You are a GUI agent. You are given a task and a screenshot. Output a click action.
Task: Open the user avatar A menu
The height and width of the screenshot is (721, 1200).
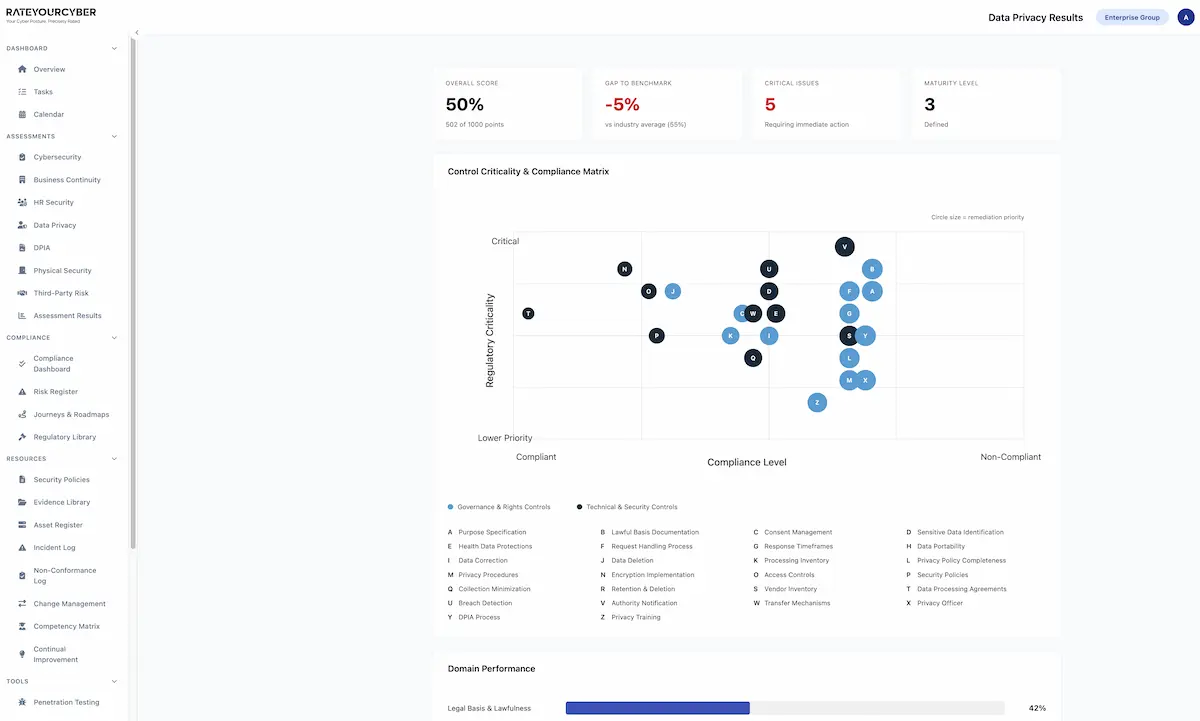tap(1184, 17)
